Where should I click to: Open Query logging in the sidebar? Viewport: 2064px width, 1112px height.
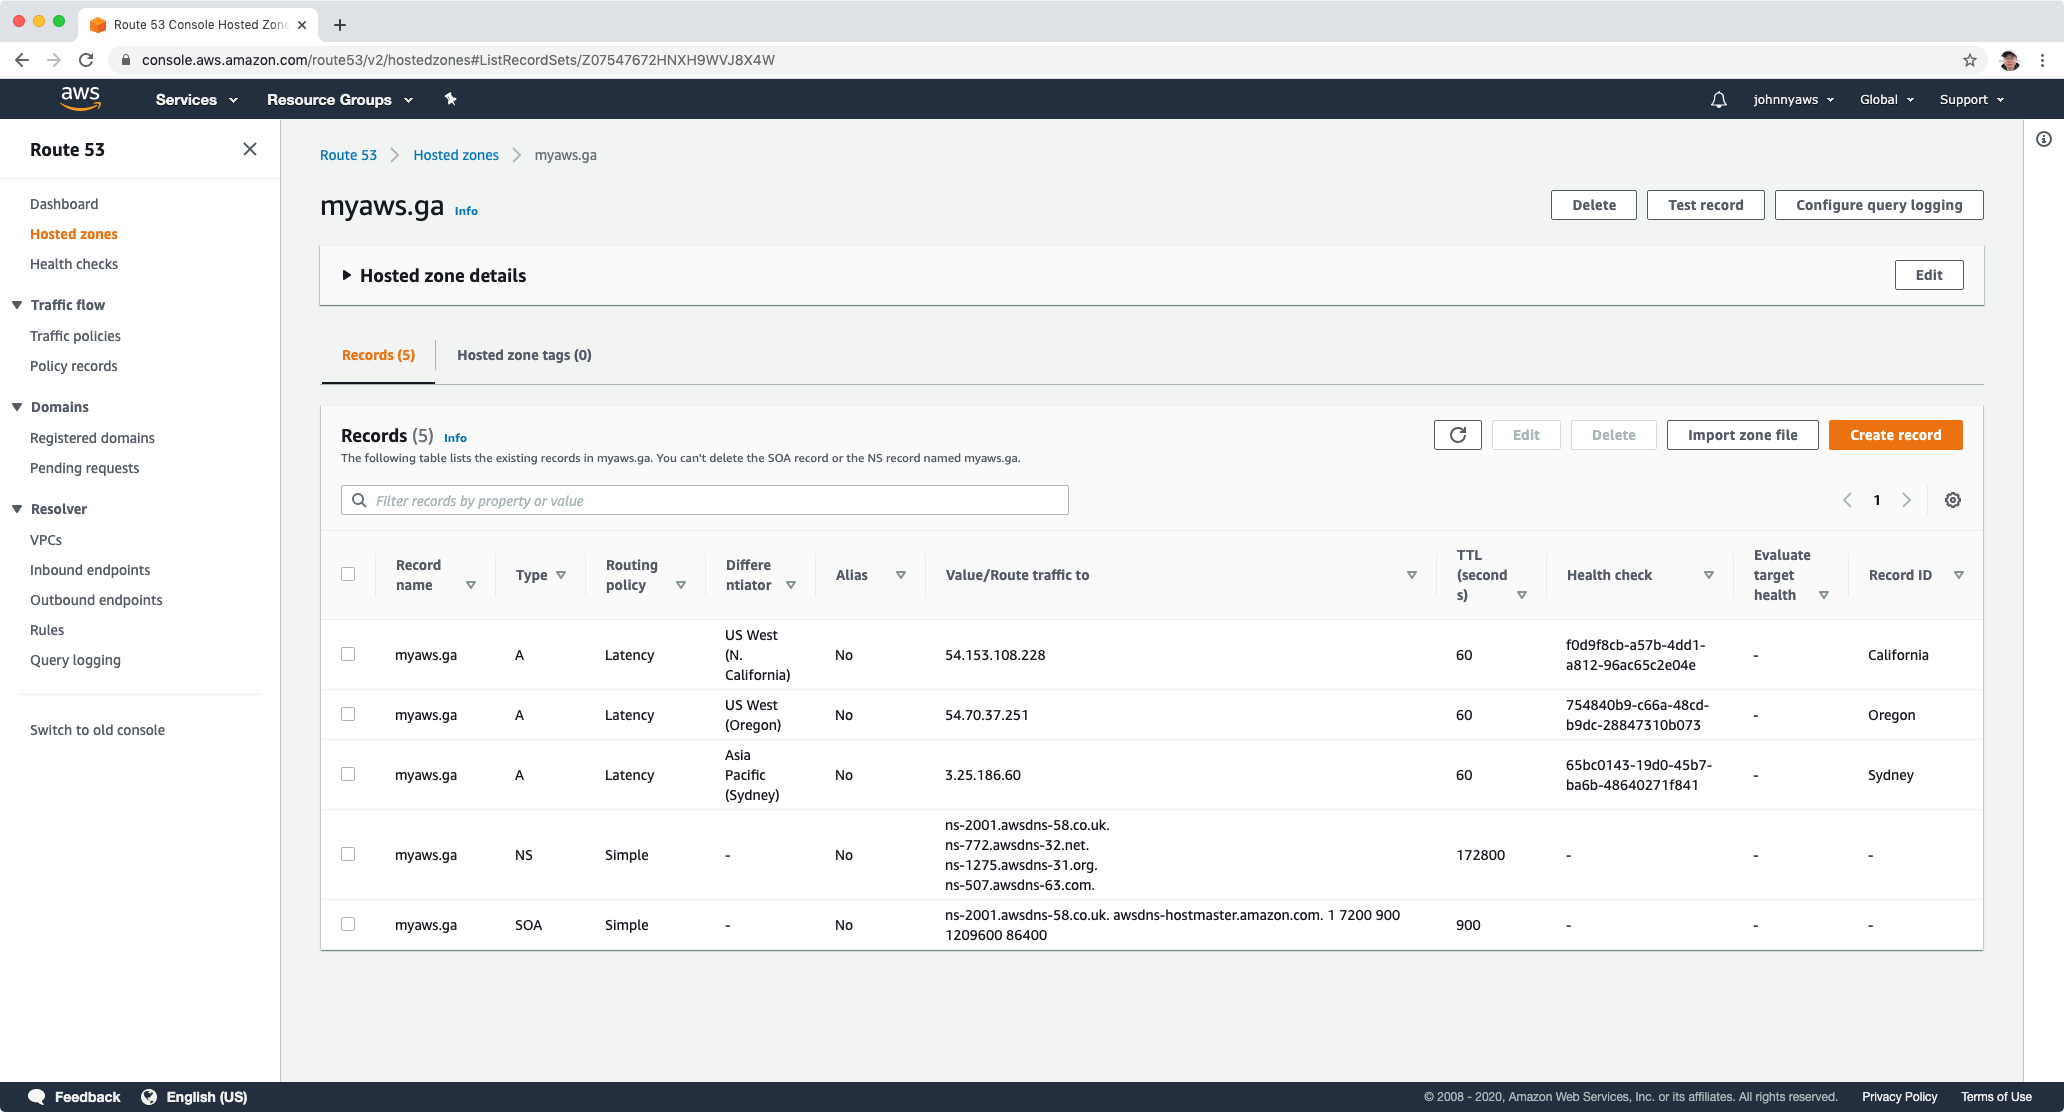[75, 660]
